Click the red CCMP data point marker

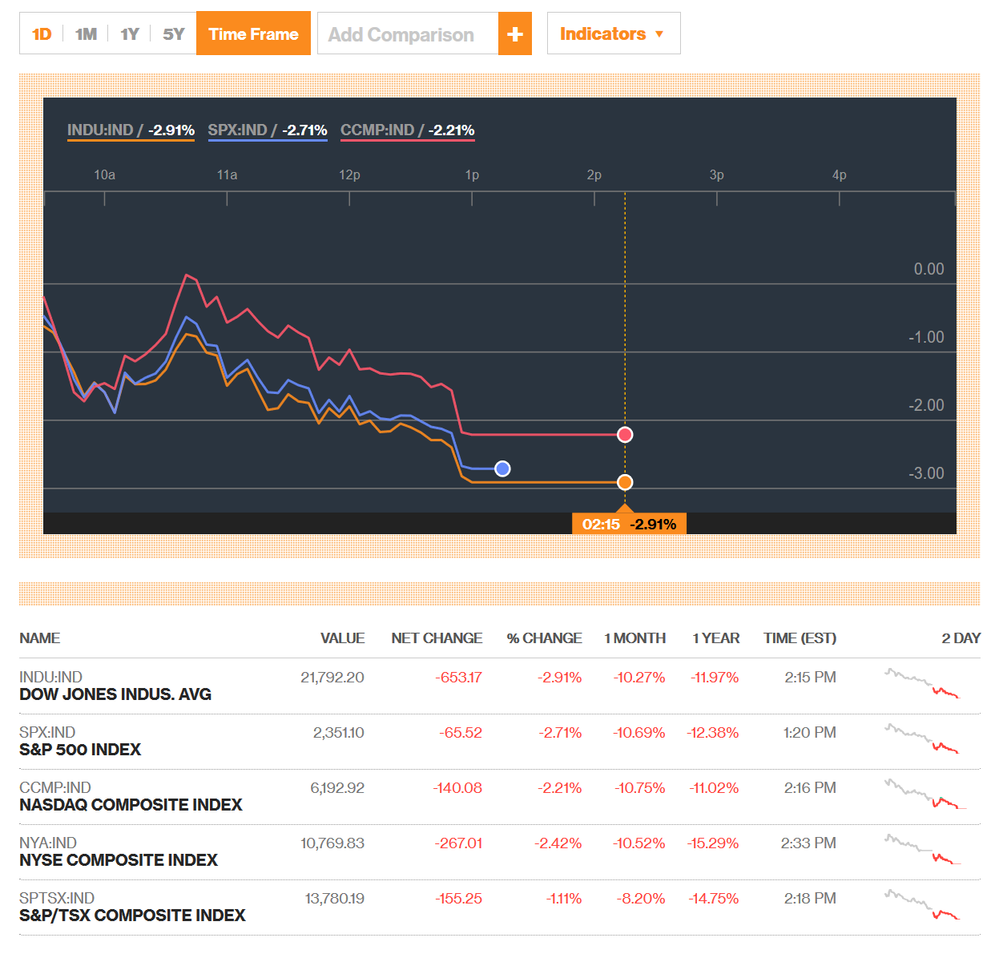point(625,434)
